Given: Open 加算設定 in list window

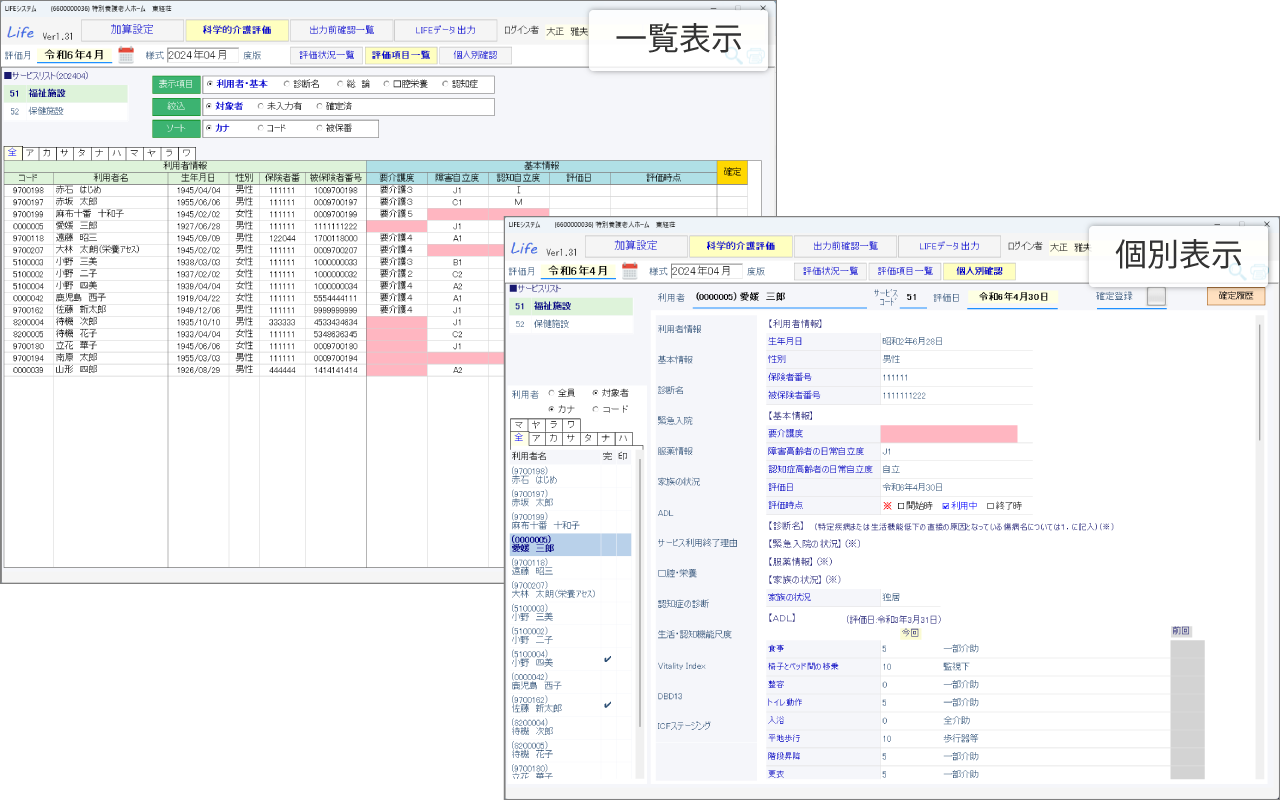Looking at the screenshot, I should pos(132,30).
